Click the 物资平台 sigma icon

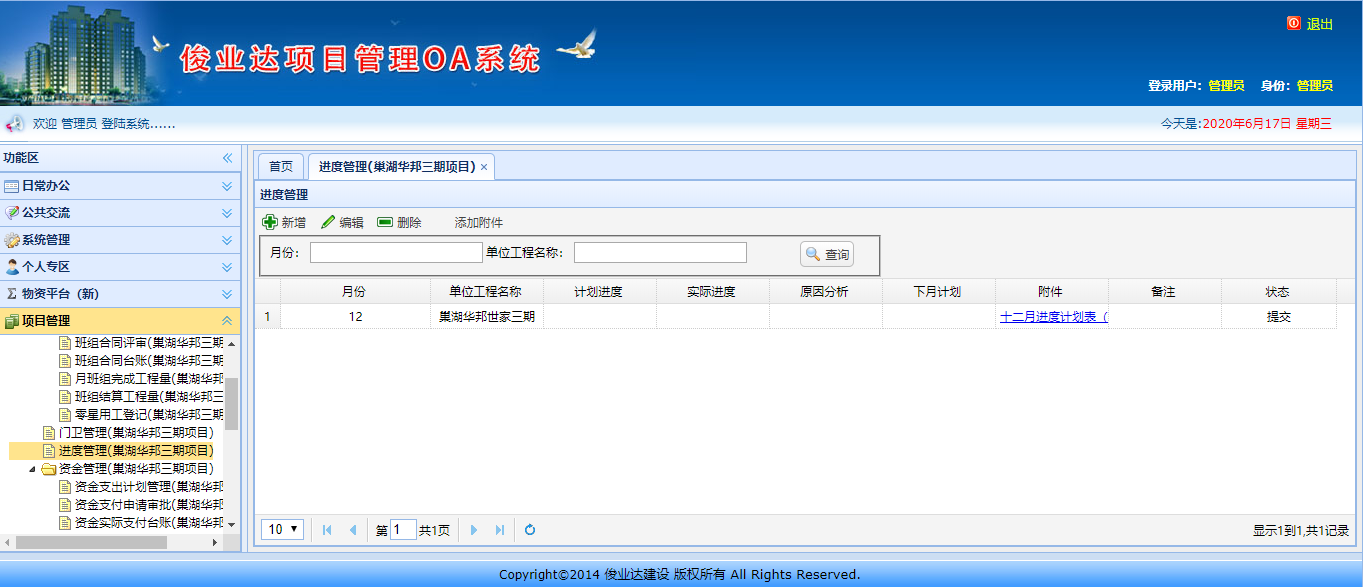(x=12, y=294)
